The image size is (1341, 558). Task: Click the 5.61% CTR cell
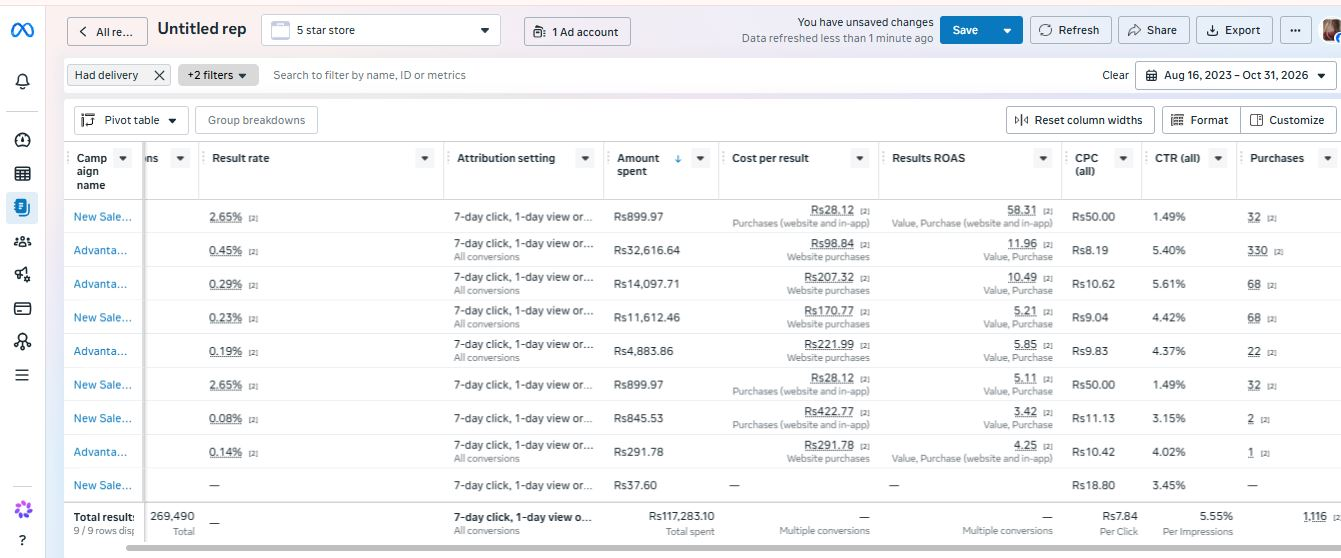point(1169,284)
